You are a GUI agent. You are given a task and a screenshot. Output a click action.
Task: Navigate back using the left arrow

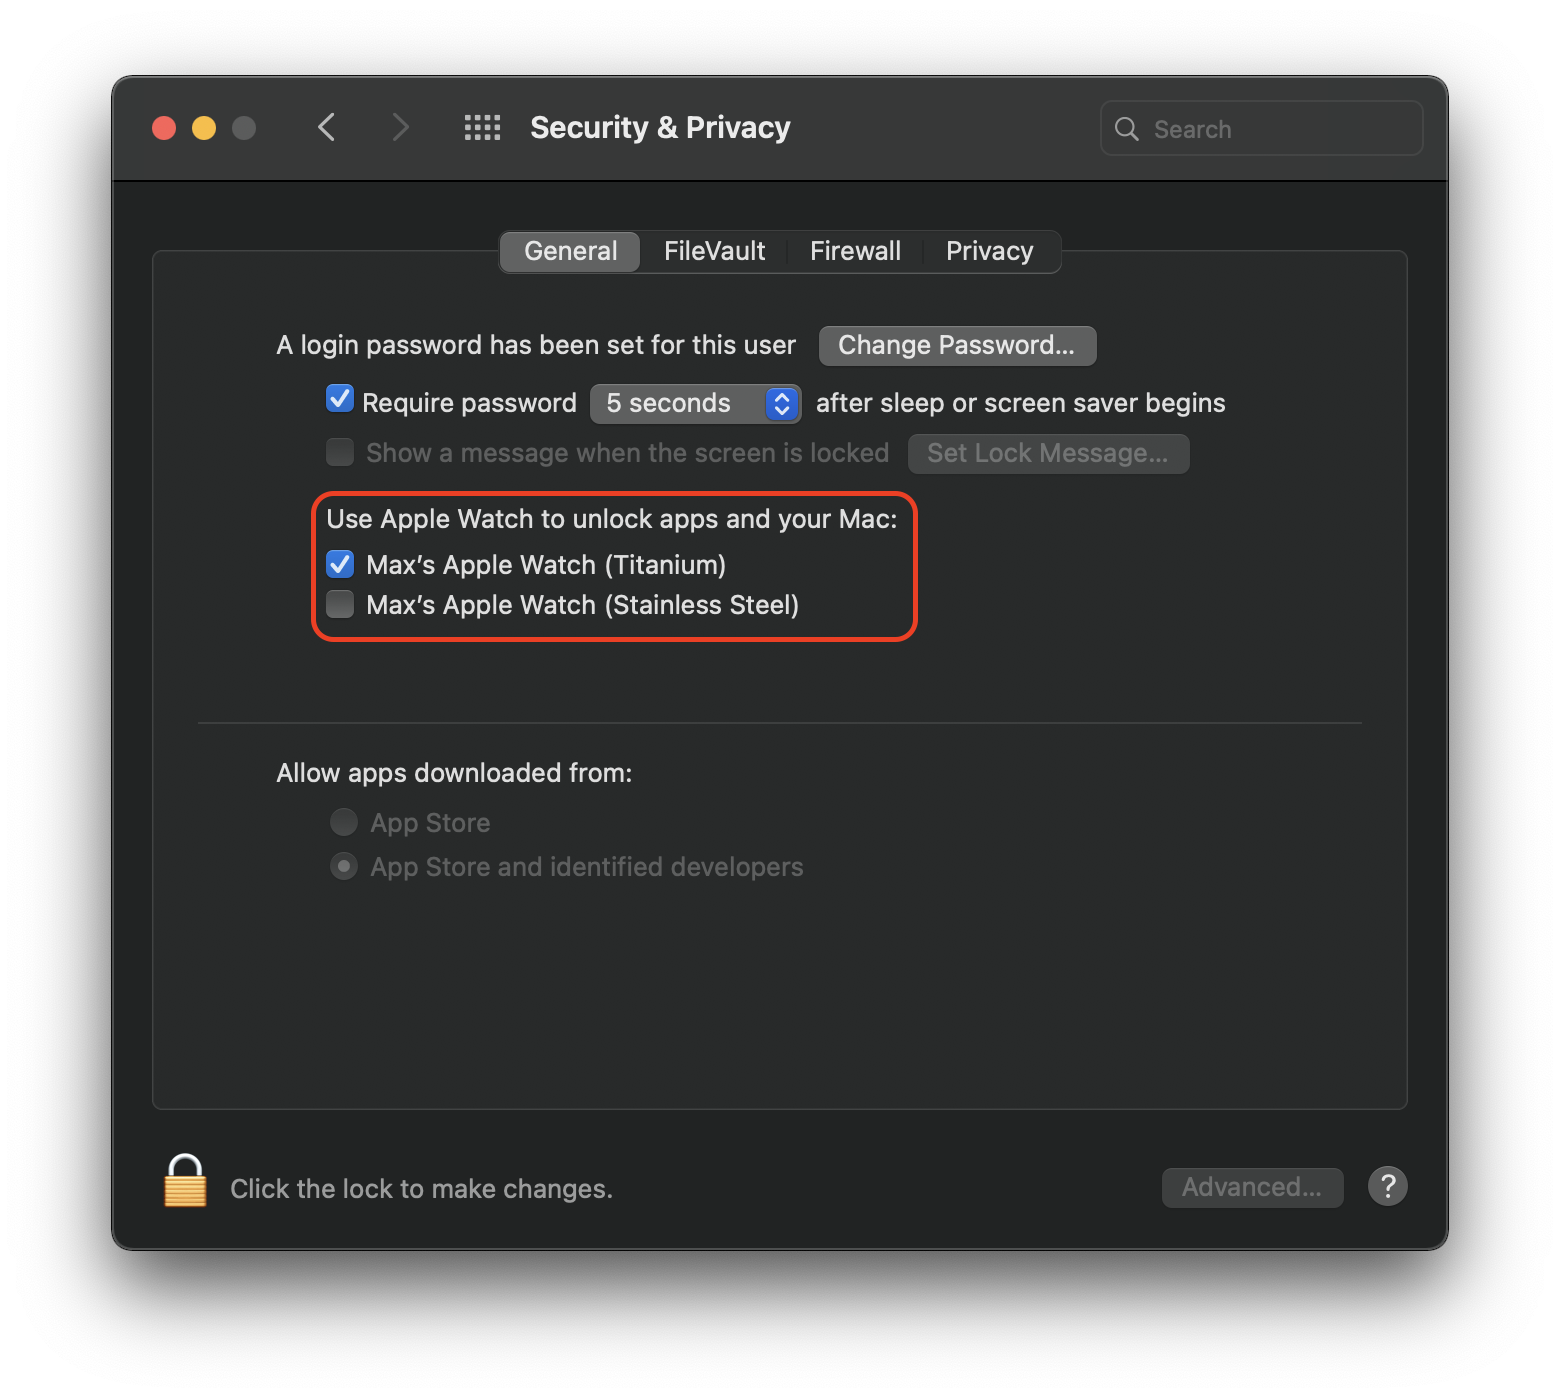point(326,127)
